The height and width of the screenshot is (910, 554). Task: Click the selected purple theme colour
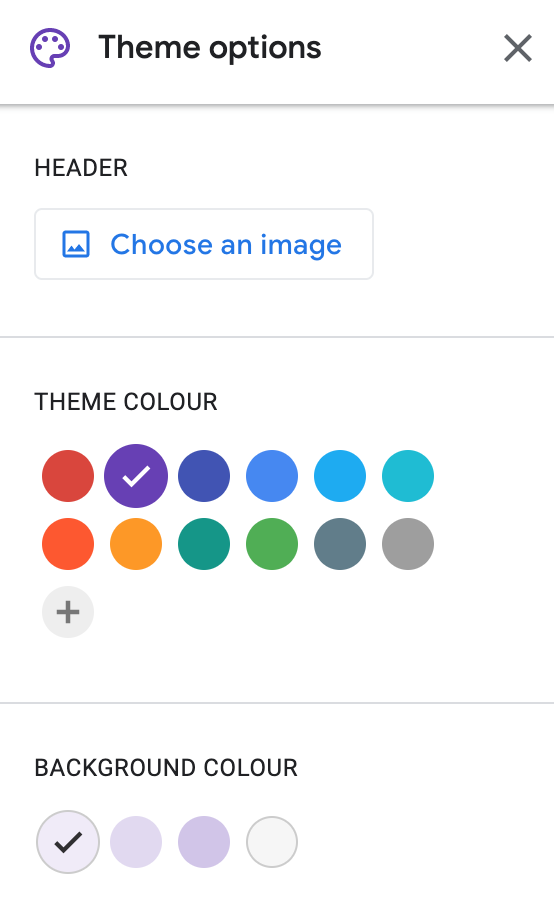(x=136, y=476)
